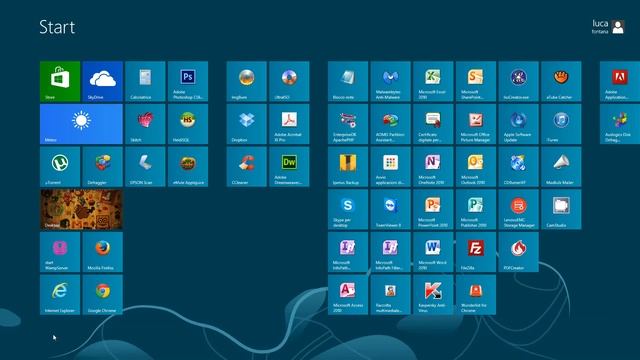Open the iTunes tile
The image size is (640, 360).
(561, 124)
